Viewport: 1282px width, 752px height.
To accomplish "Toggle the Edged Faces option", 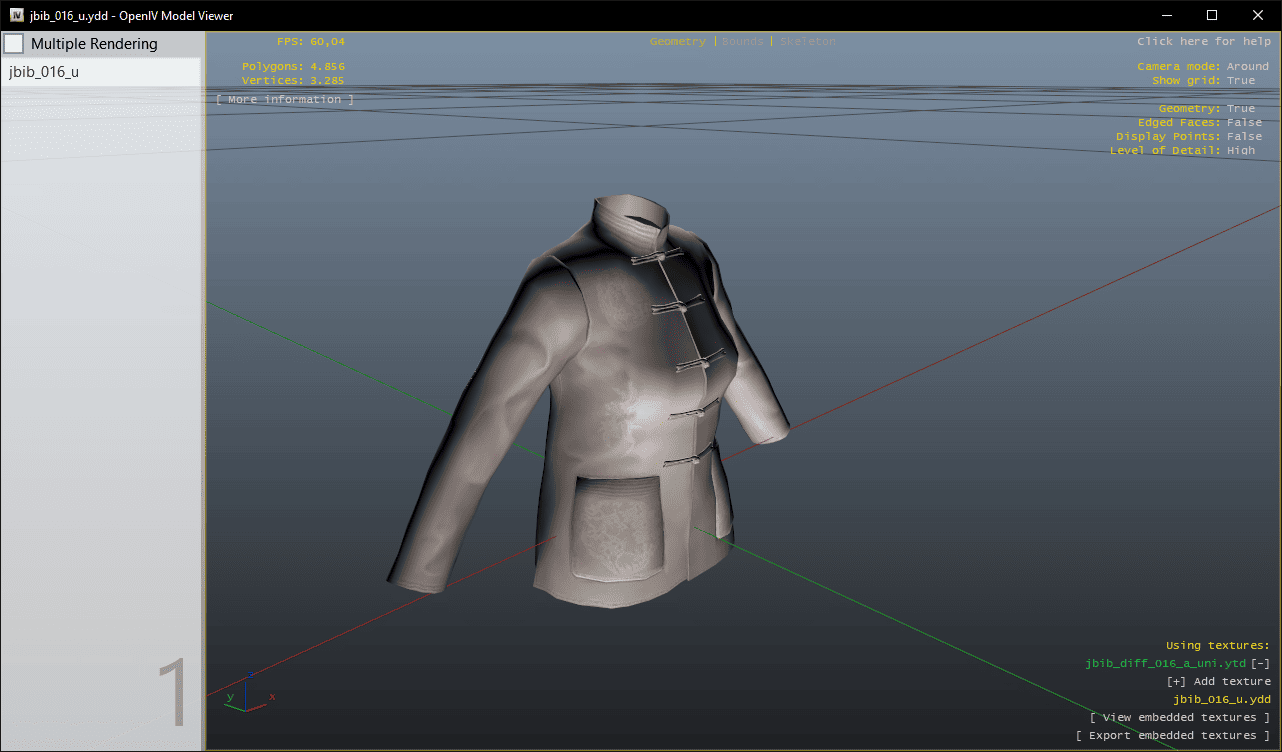I will click(x=1244, y=123).
